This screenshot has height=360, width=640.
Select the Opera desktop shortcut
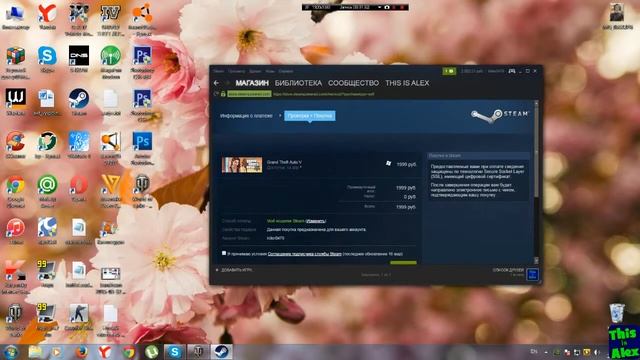pos(79,188)
